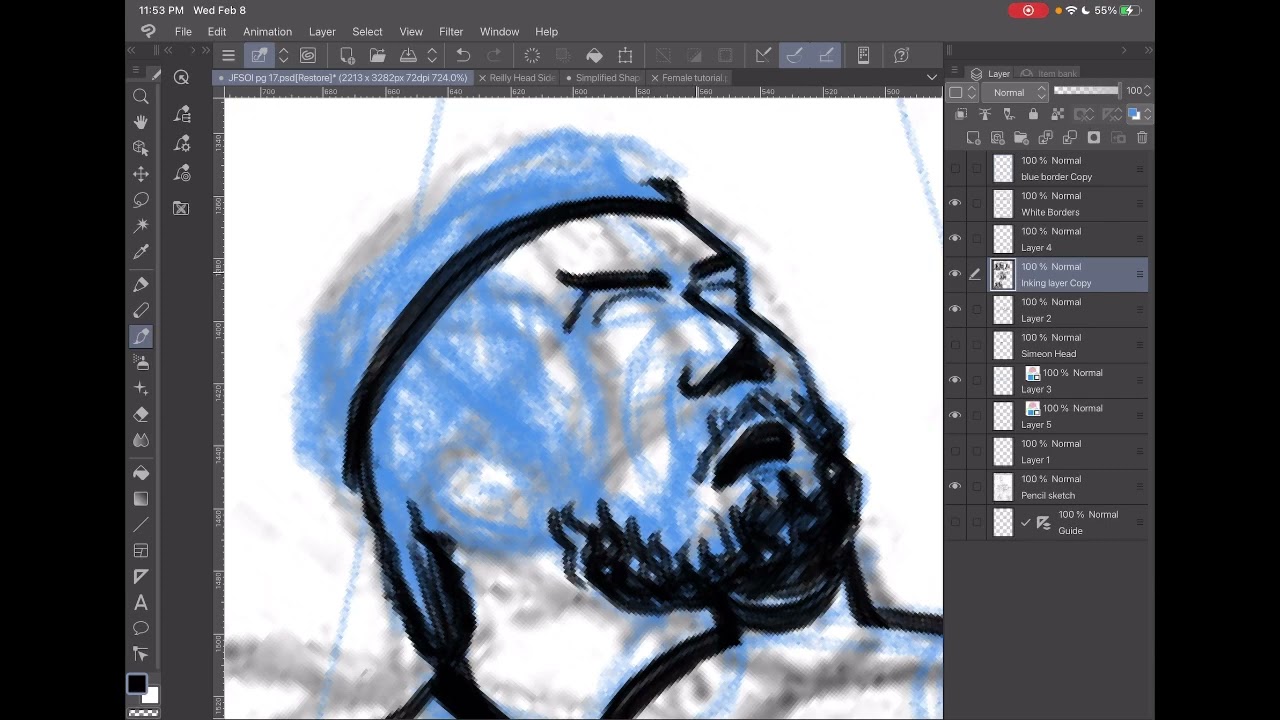The width and height of the screenshot is (1280, 720).
Task: Switch to the Reilly Head Side tab
Action: 517,78
